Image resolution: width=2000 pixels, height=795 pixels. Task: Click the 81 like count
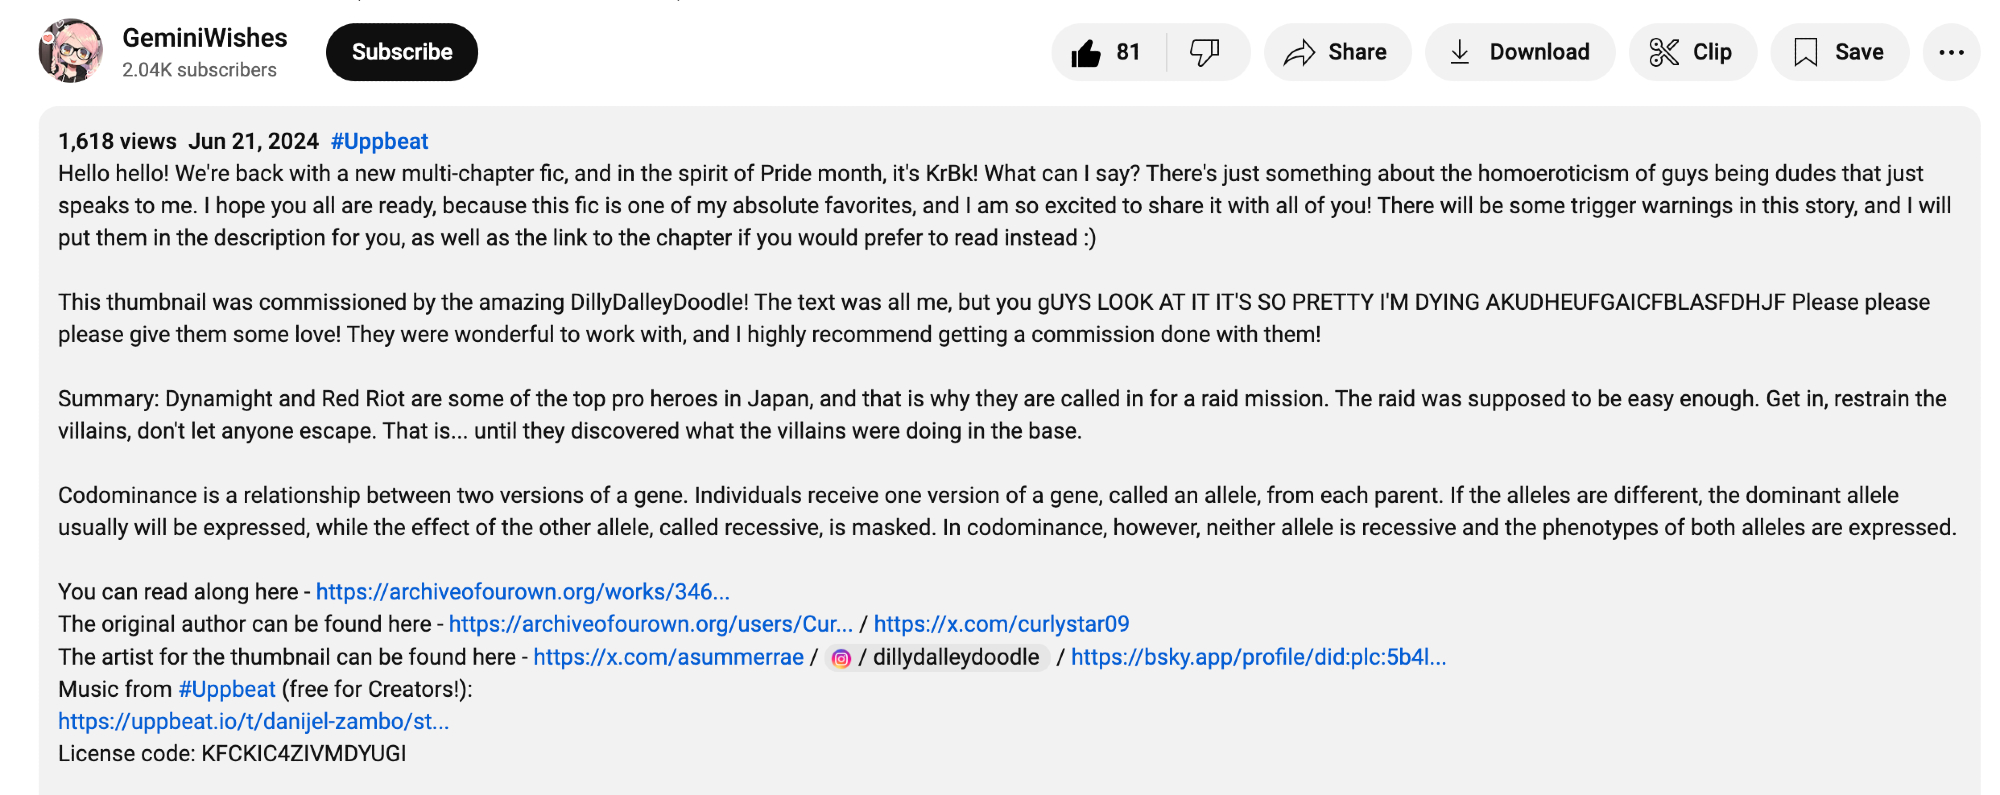pos(1128,52)
